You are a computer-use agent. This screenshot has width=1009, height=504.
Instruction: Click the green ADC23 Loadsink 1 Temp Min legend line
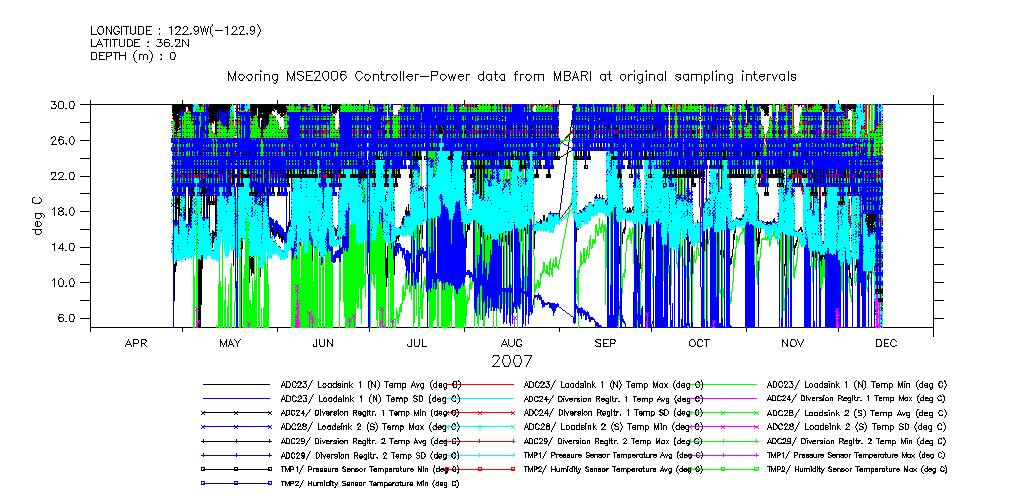725,384
